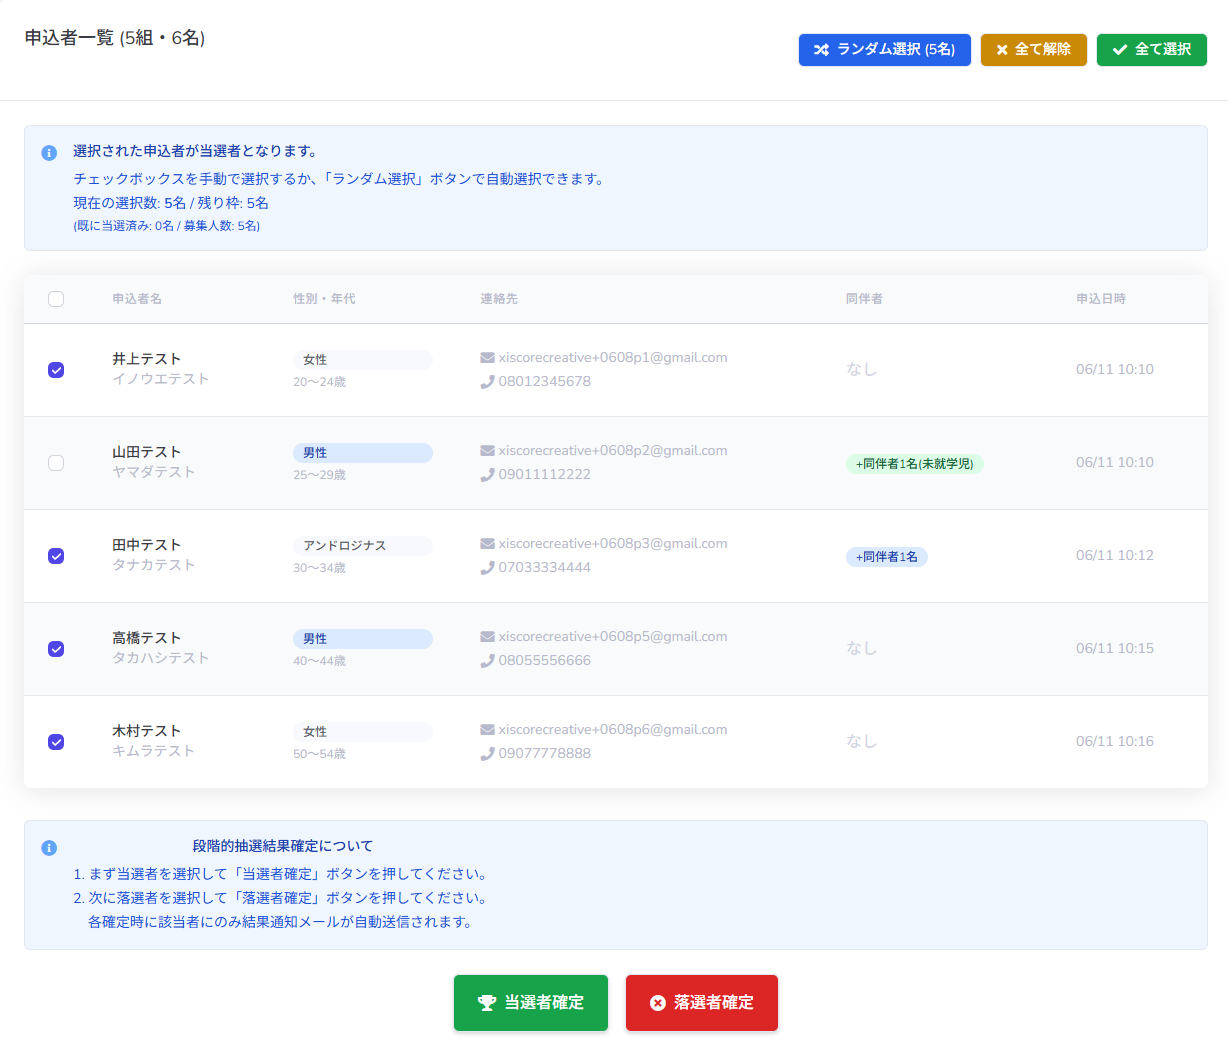This screenshot has height=1044, width=1228.
Task: Click the checkmark icon on 全て選択 button
Action: click(1120, 50)
